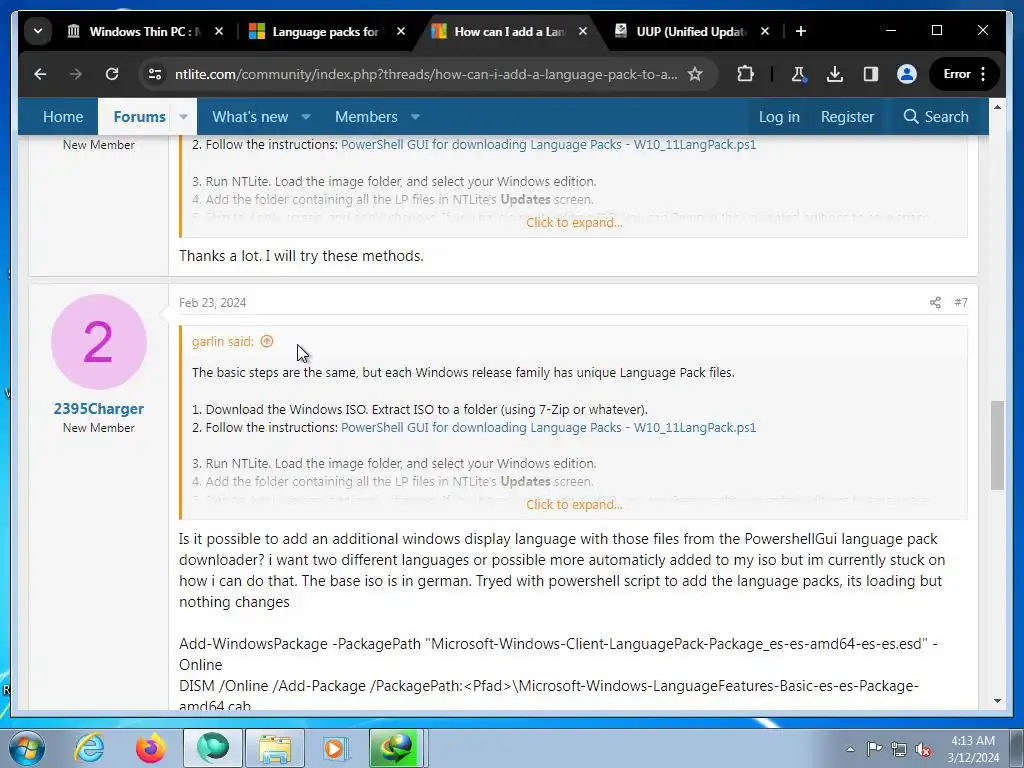Show hidden system tray icons
The height and width of the screenshot is (768, 1024).
850,749
